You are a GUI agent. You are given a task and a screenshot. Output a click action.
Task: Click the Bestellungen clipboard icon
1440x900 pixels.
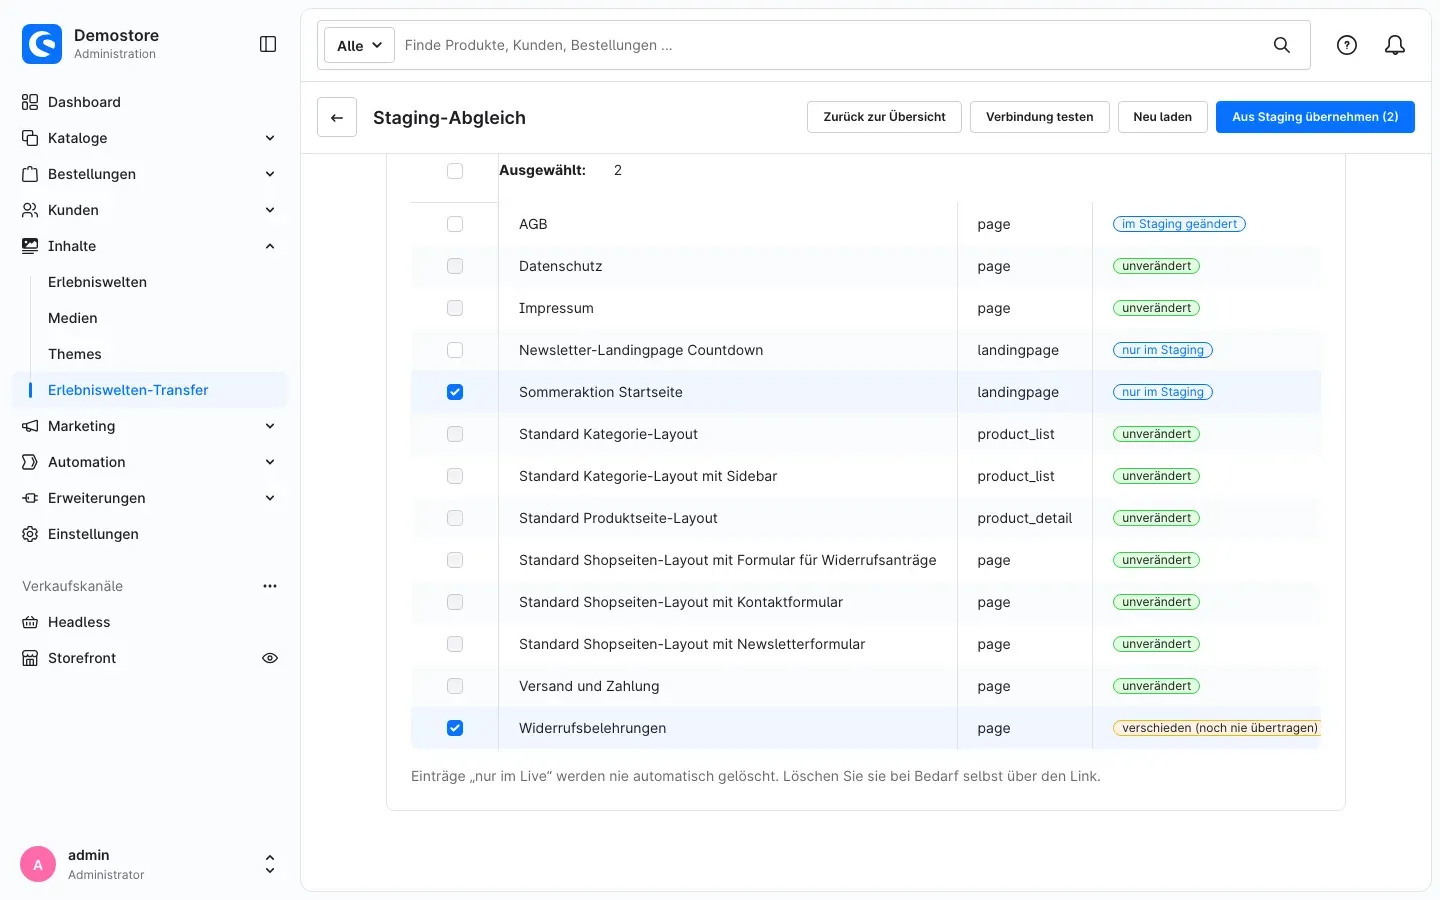pyautogui.click(x=30, y=174)
